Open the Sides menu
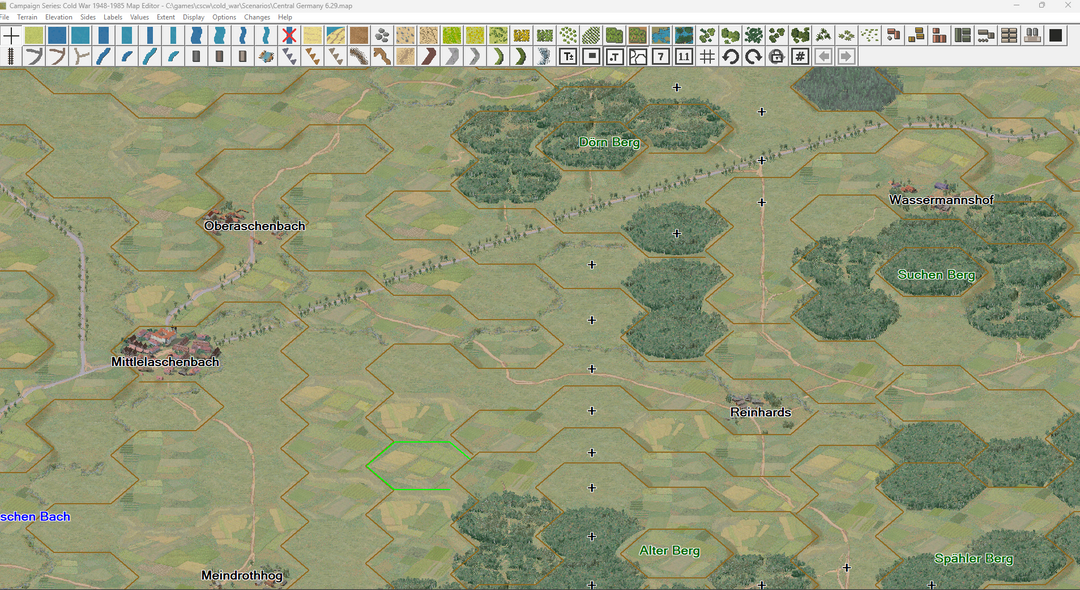The image size is (1080, 590). 88,17
